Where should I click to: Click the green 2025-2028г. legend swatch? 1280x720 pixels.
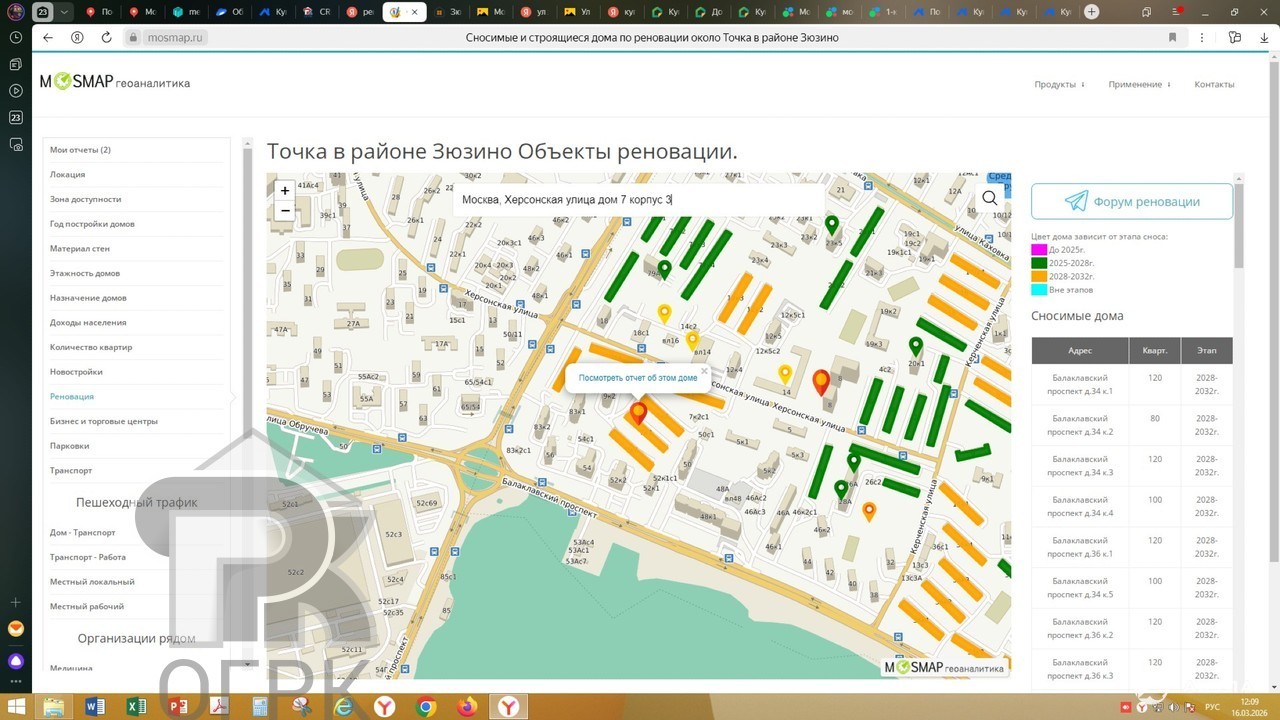click(x=1039, y=263)
